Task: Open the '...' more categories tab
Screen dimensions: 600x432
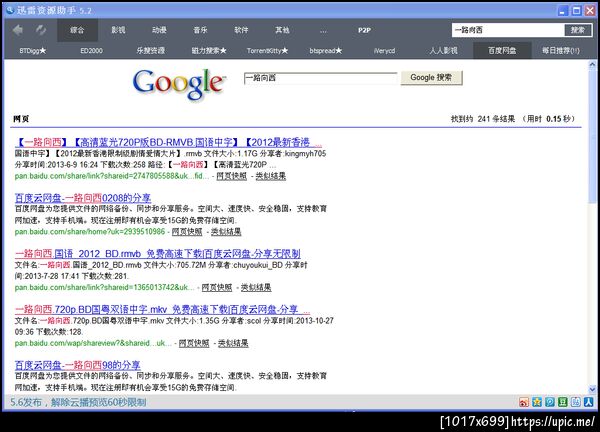Action: pyautogui.click(x=323, y=30)
